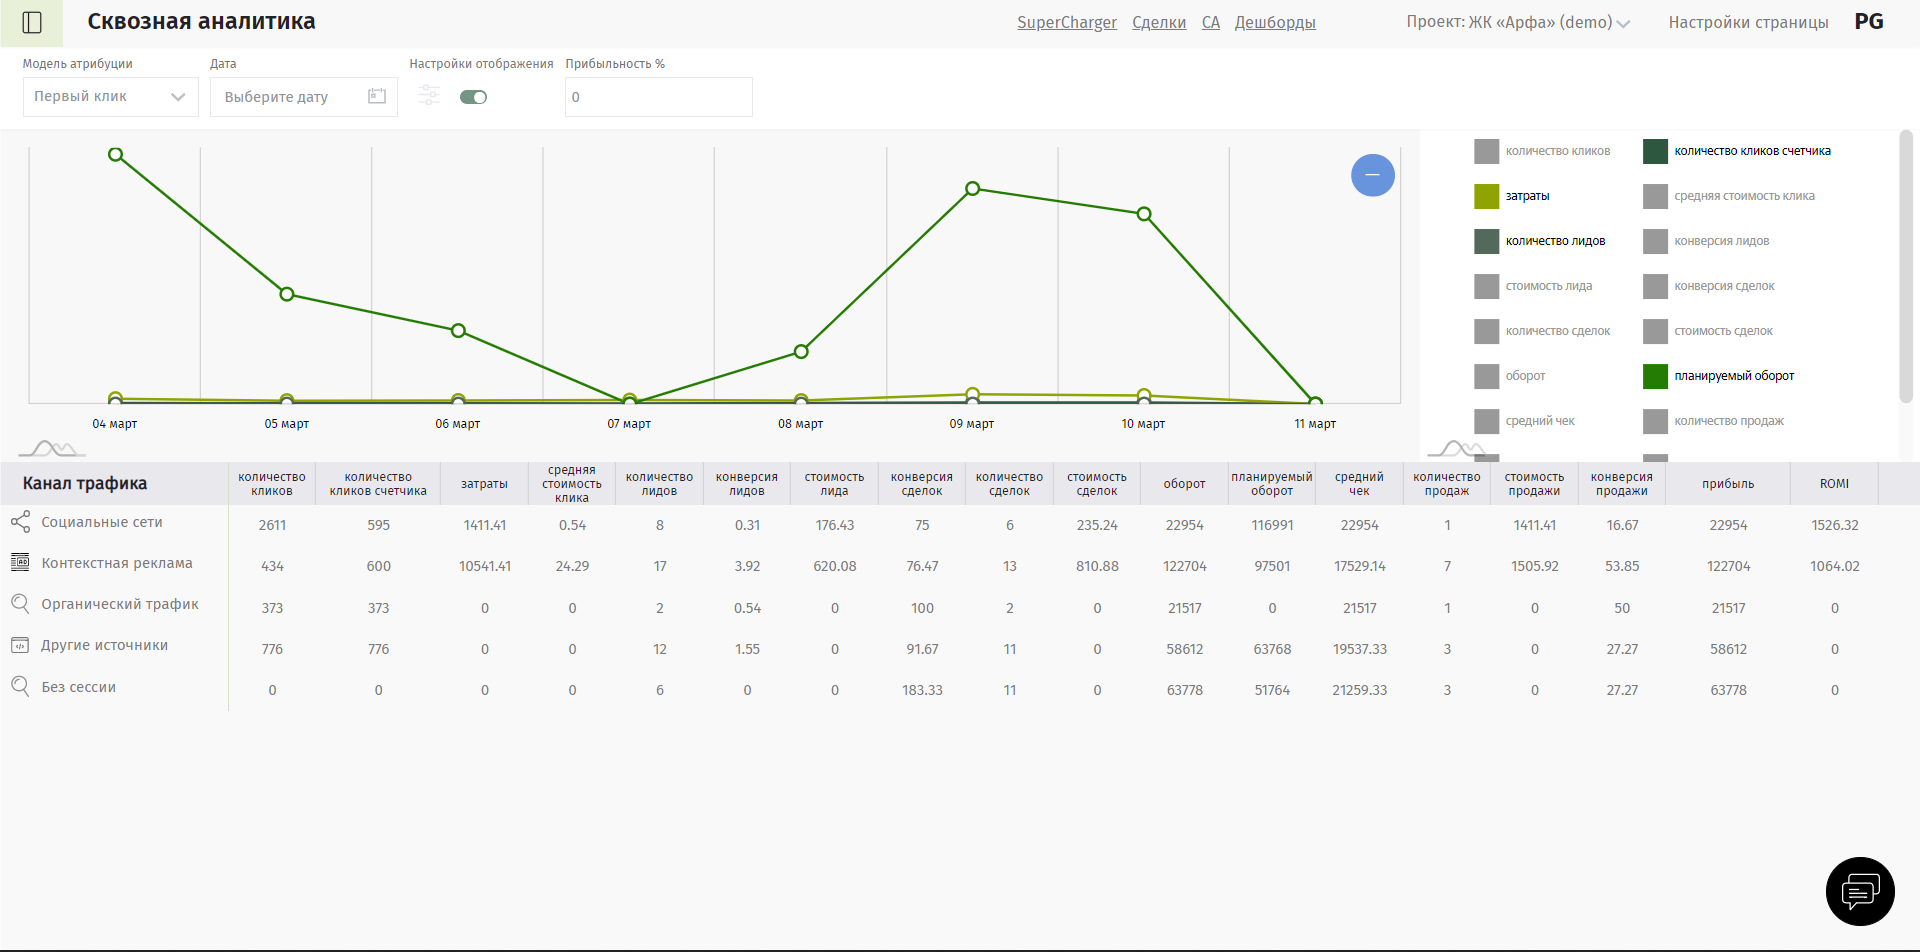Open the Выберите дату date field
The width and height of the screenshot is (1920, 952).
(304, 97)
